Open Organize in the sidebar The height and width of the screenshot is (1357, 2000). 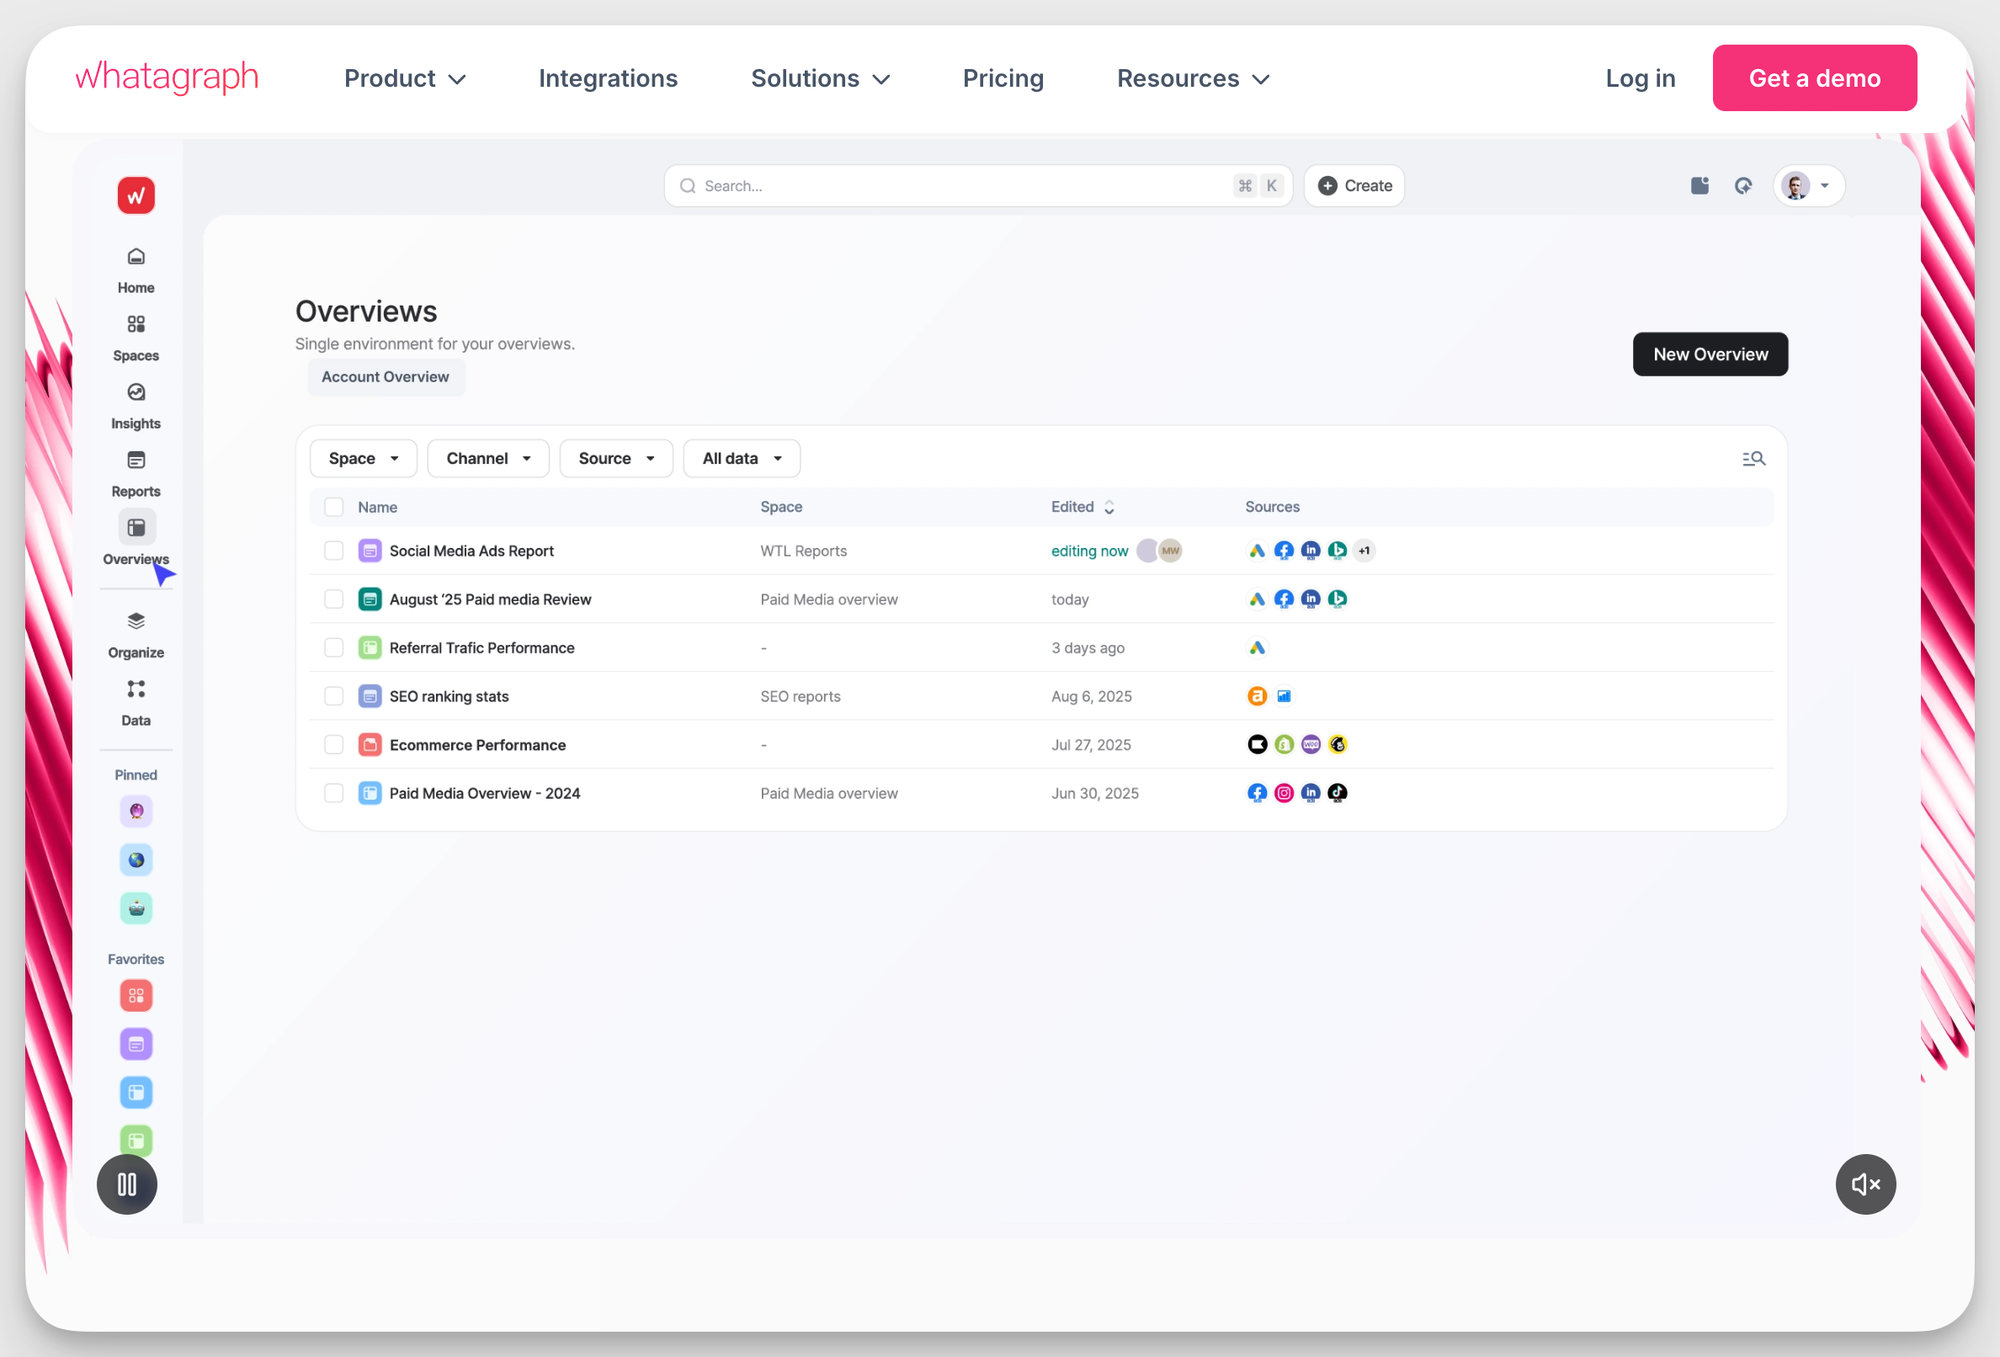[x=136, y=621]
